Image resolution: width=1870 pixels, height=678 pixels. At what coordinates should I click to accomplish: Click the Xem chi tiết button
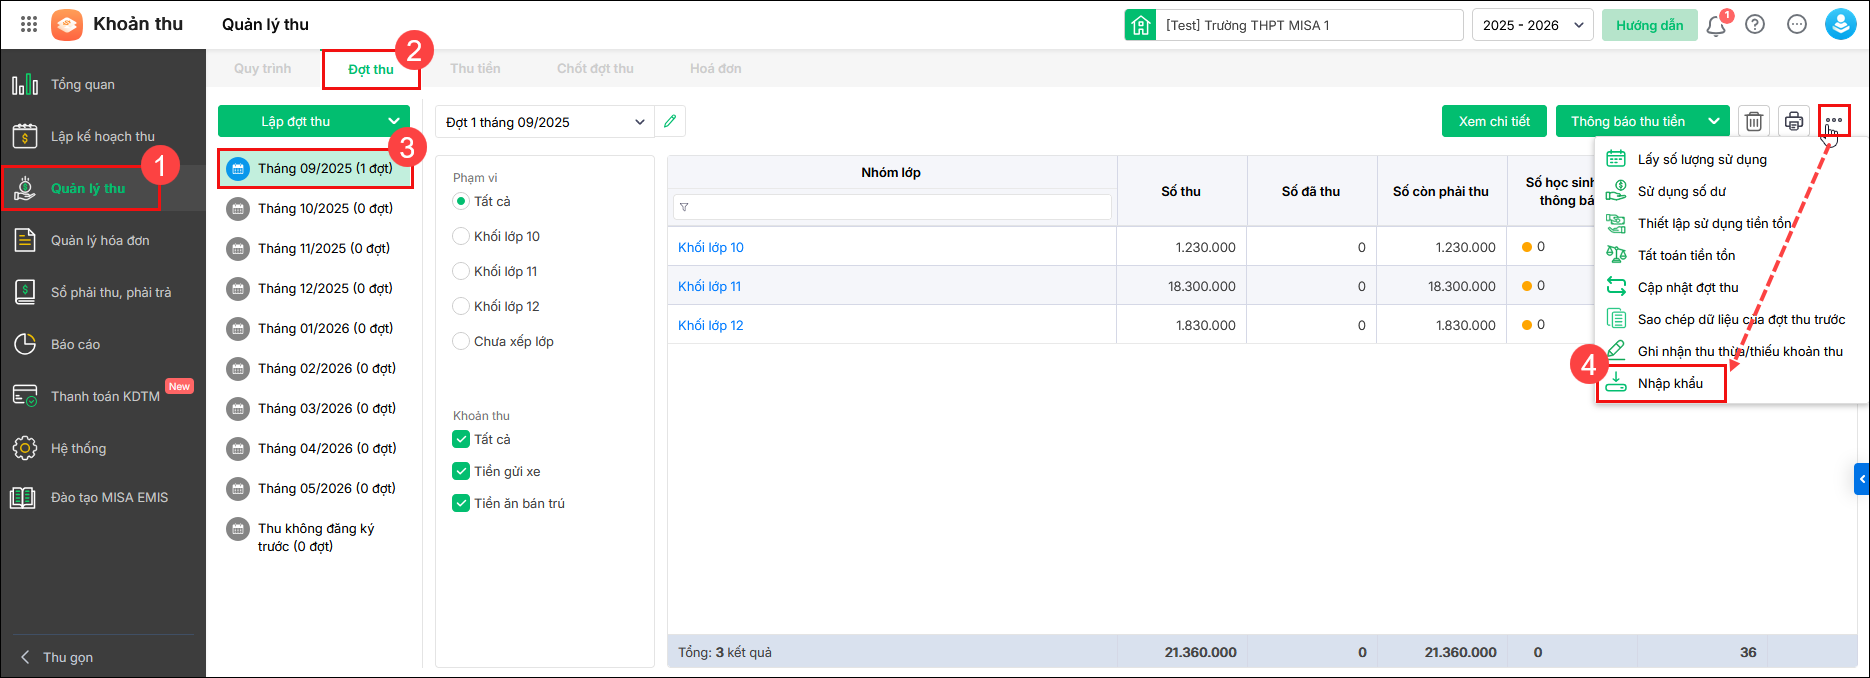(x=1494, y=121)
